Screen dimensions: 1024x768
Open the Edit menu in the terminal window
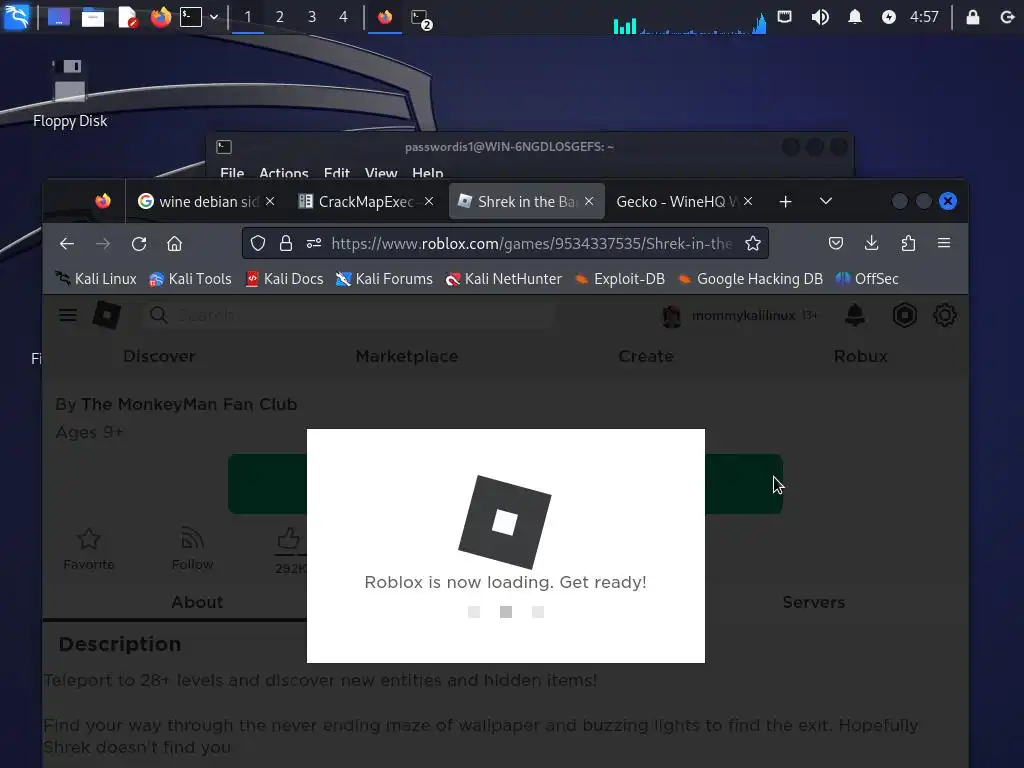pyautogui.click(x=336, y=173)
